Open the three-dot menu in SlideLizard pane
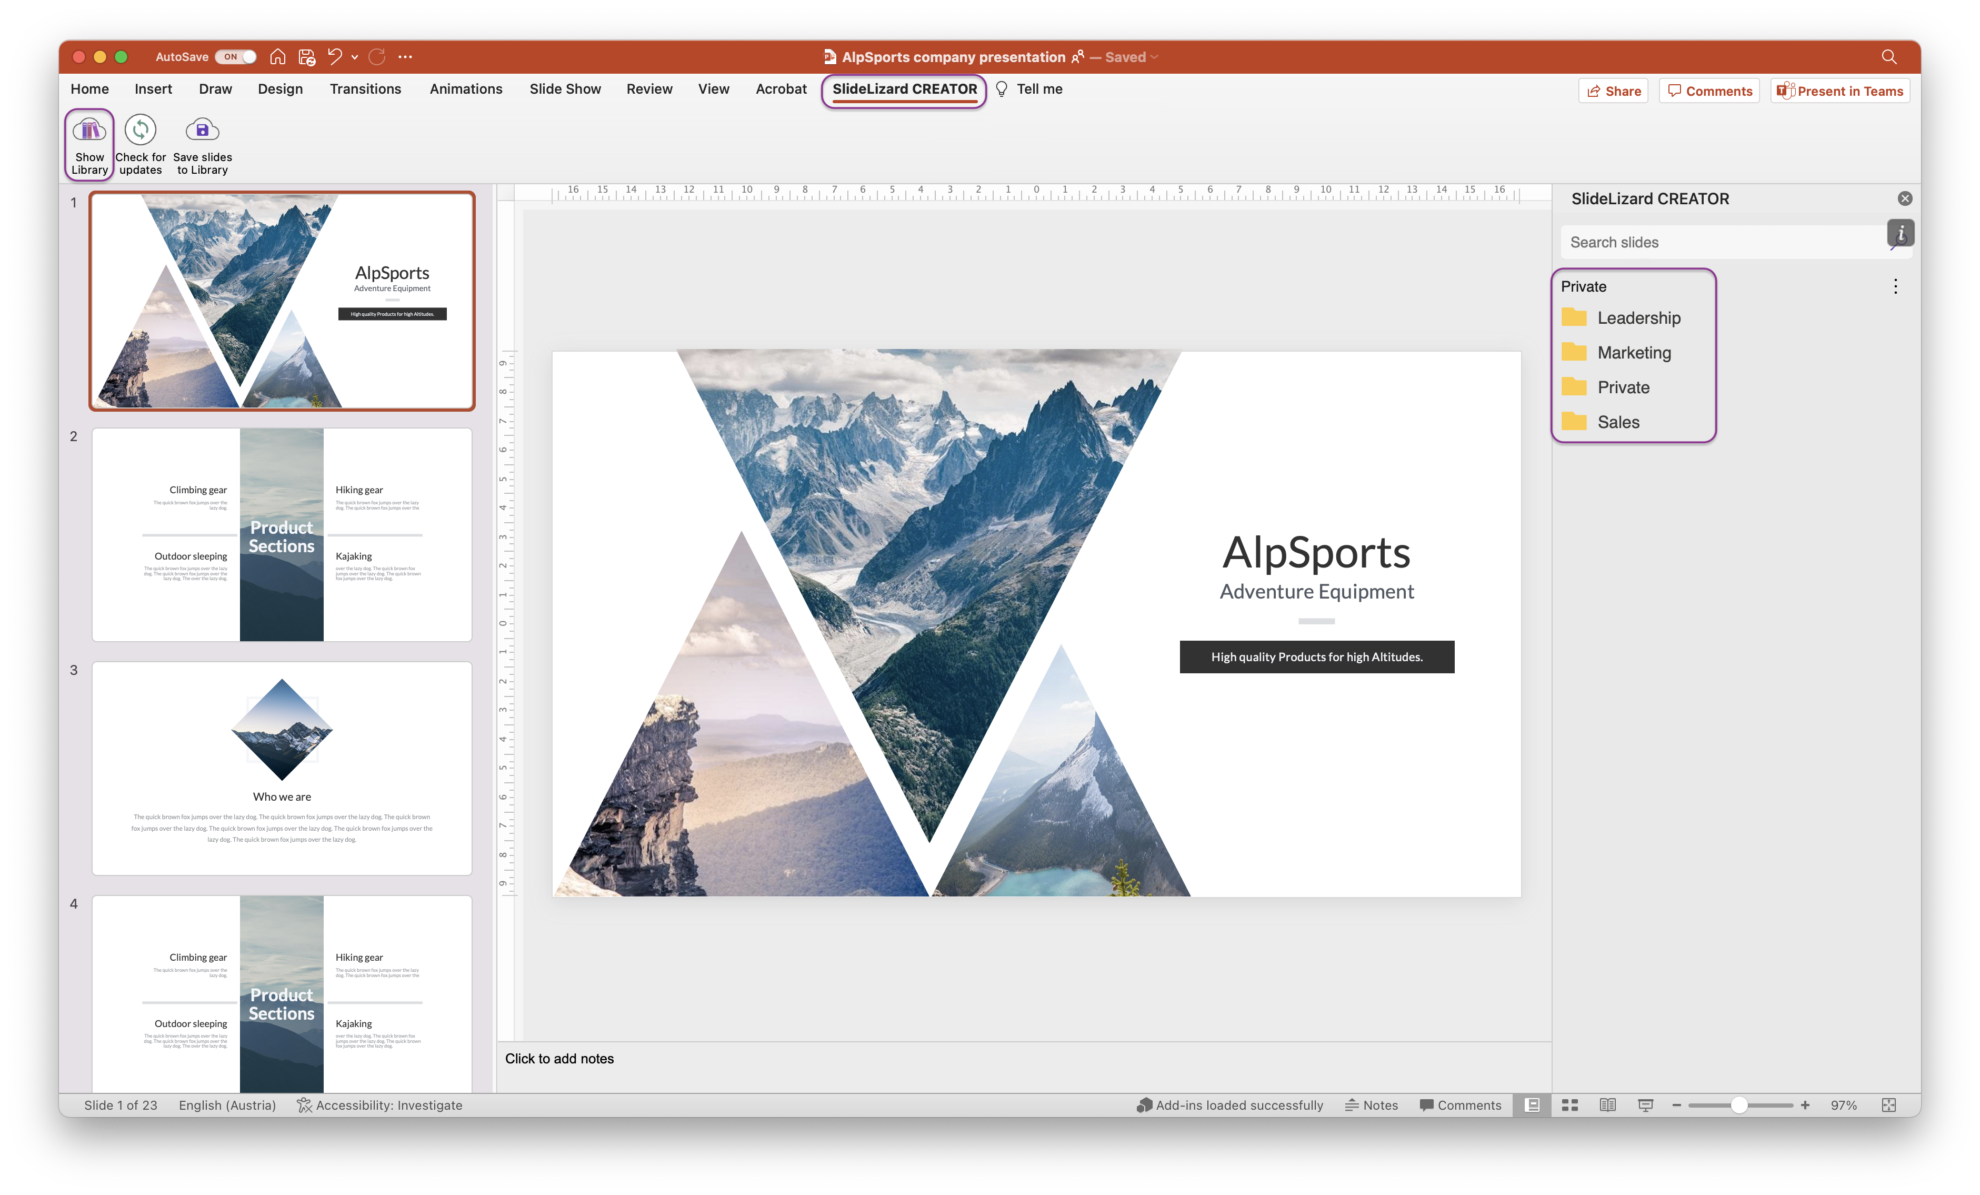This screenshot has height=1195, width=1980. [1895, 286]
